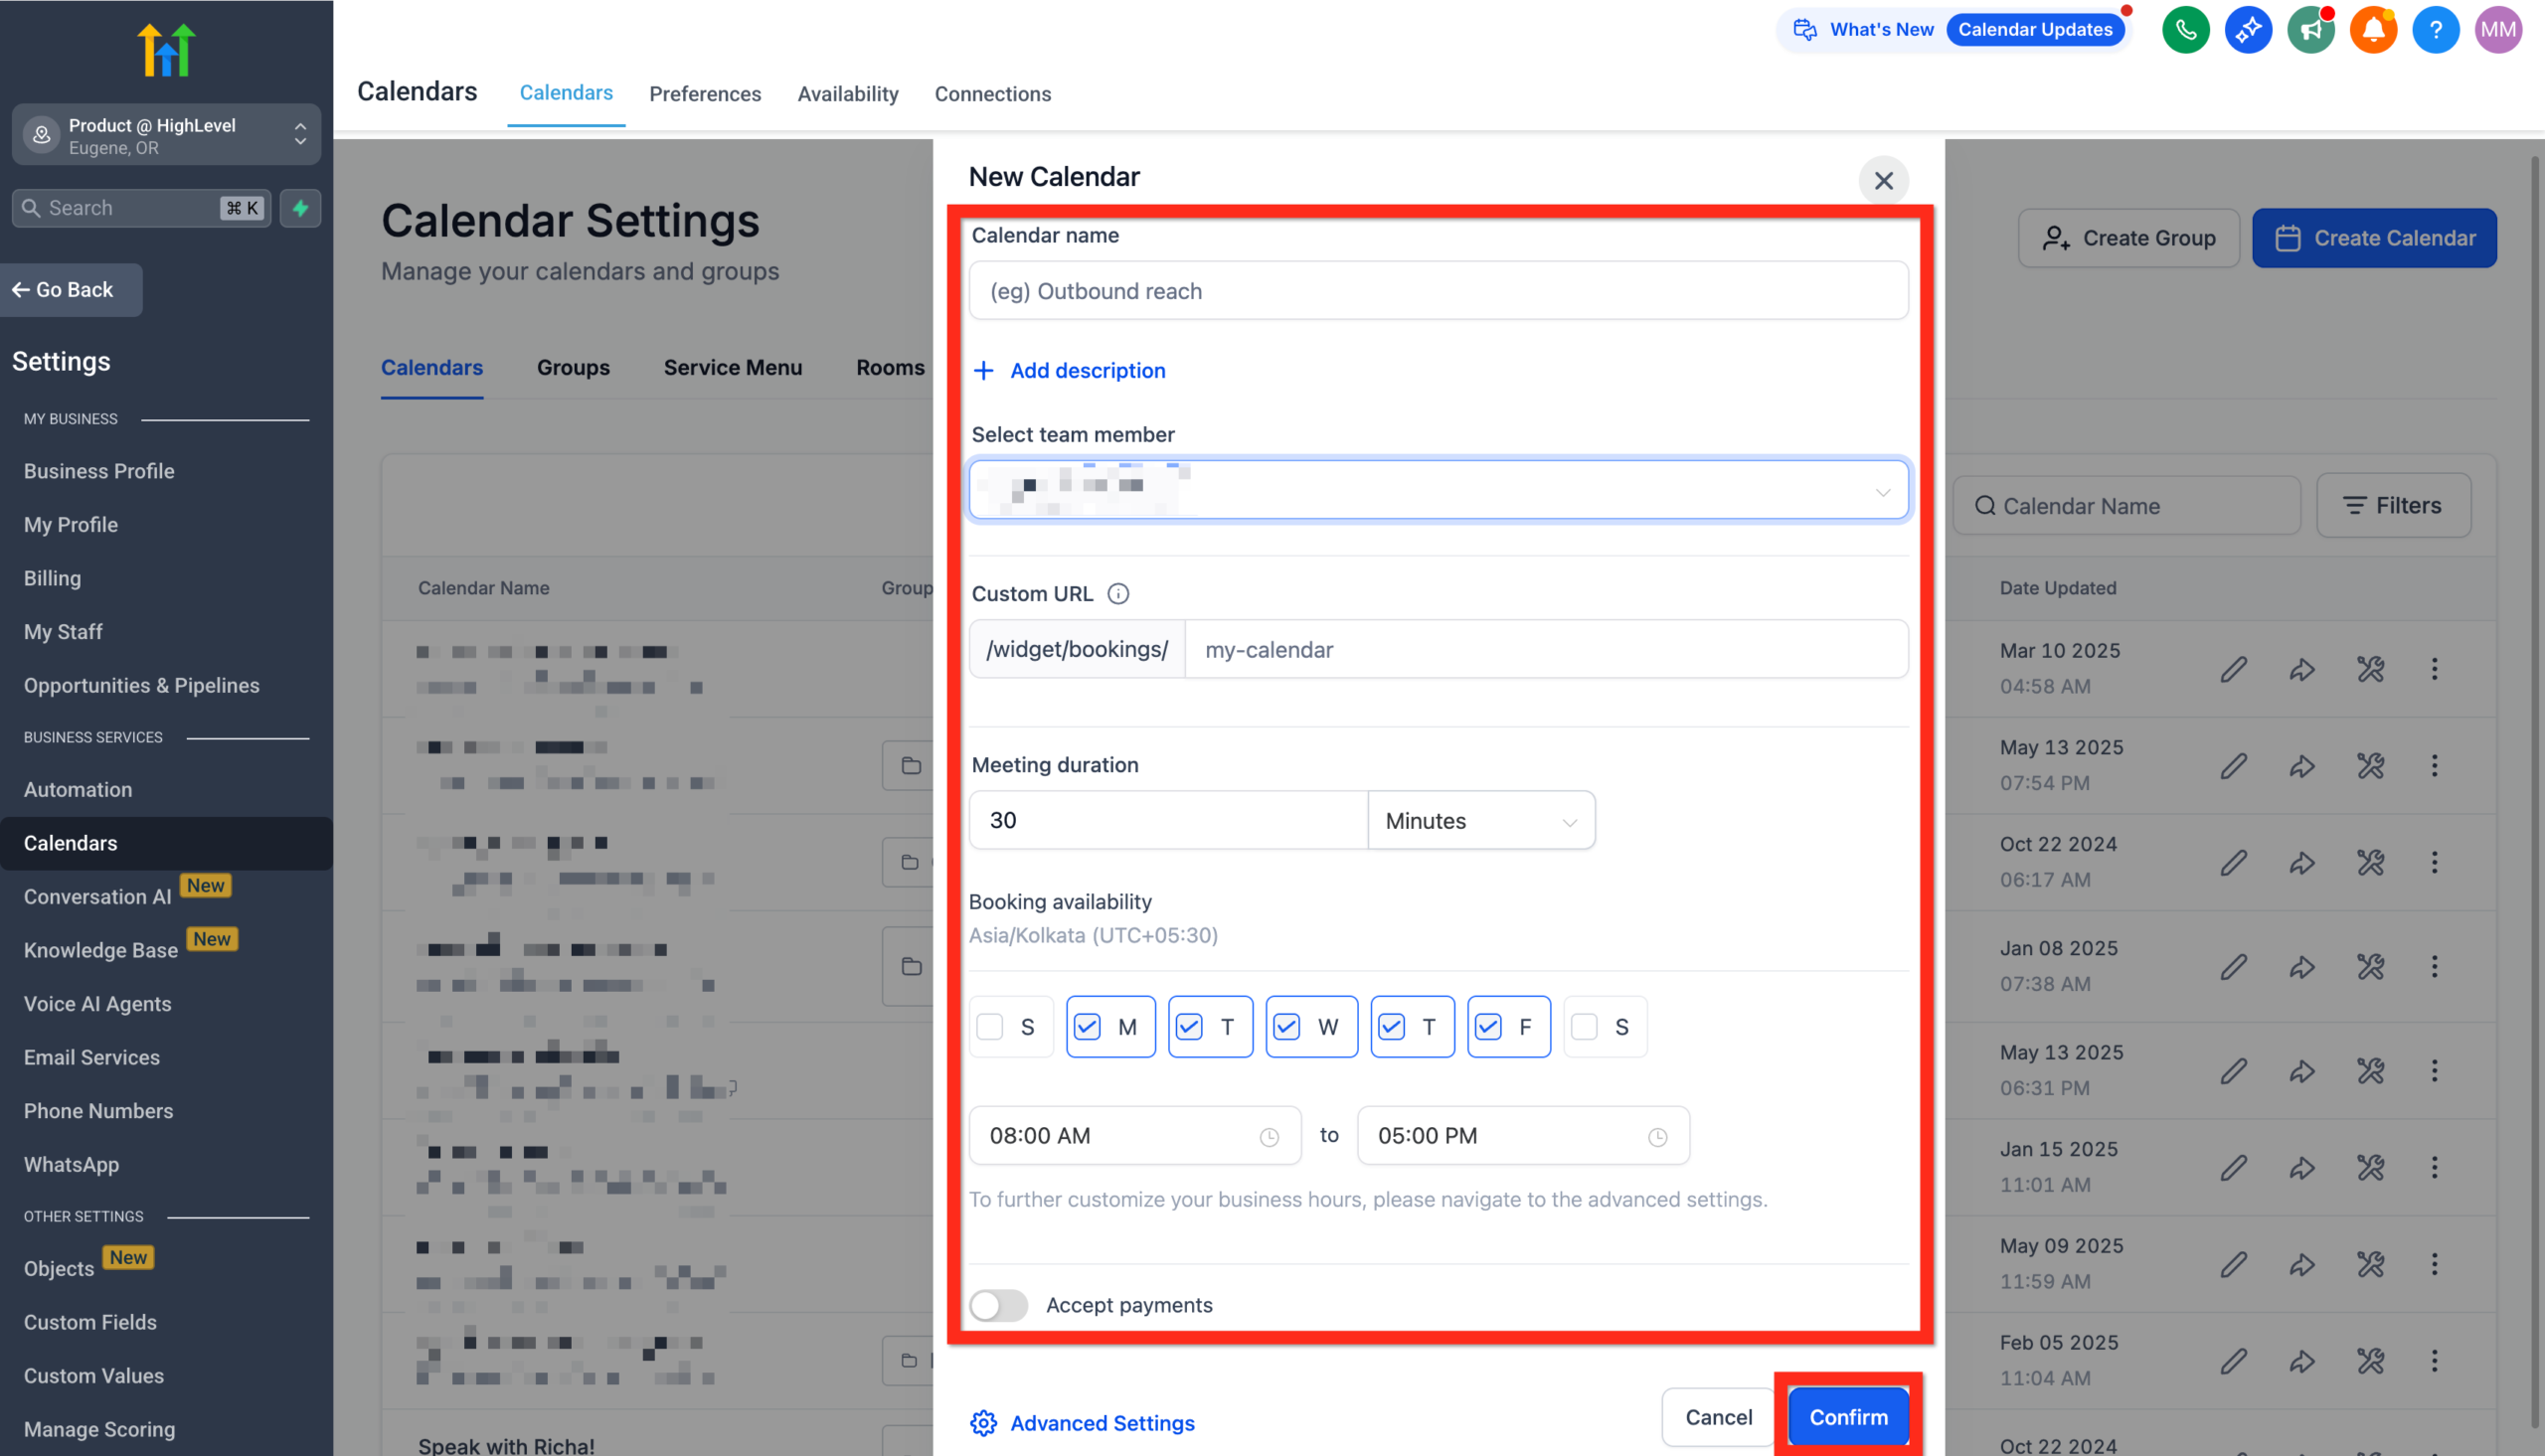Click the blue AI sparkles icon

2248,29
